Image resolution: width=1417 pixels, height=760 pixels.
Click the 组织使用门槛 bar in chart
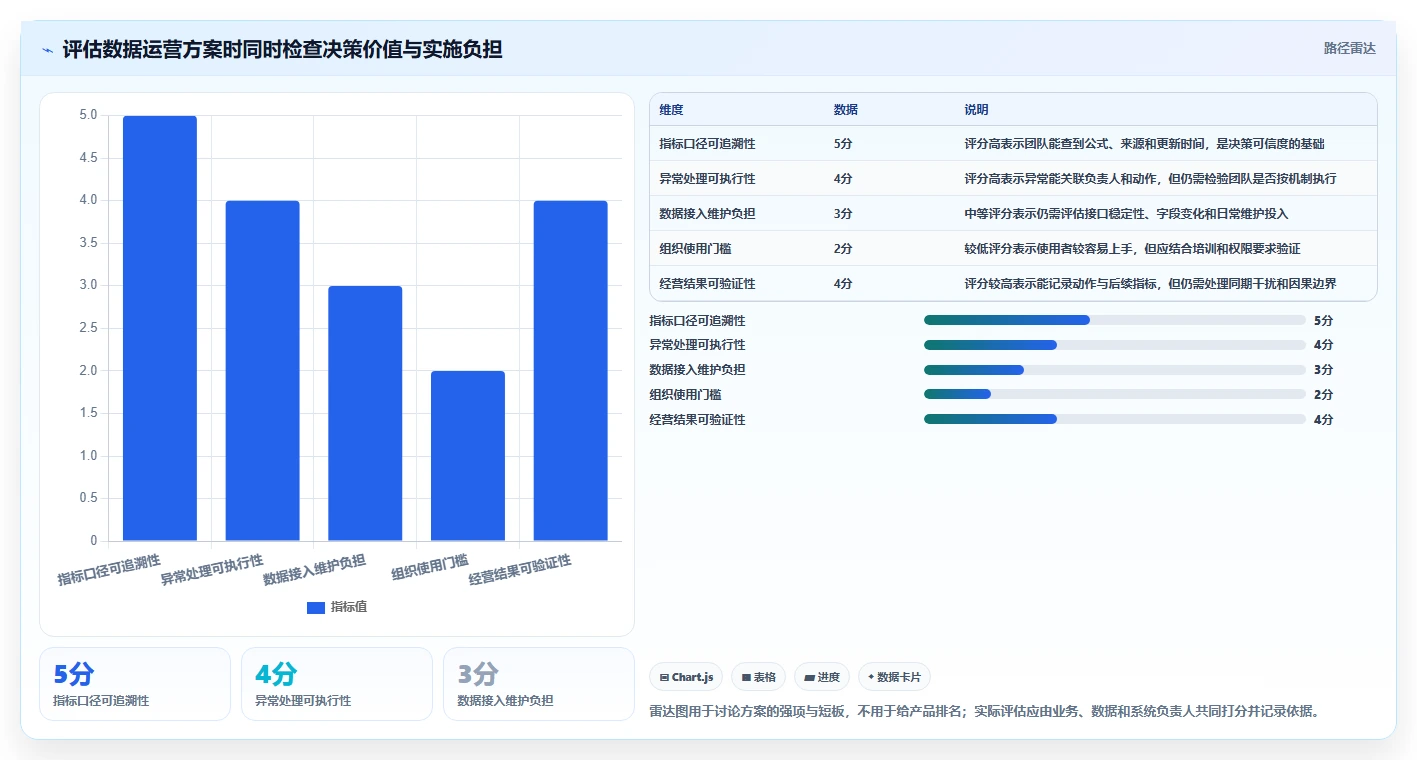tap(468, 456)
